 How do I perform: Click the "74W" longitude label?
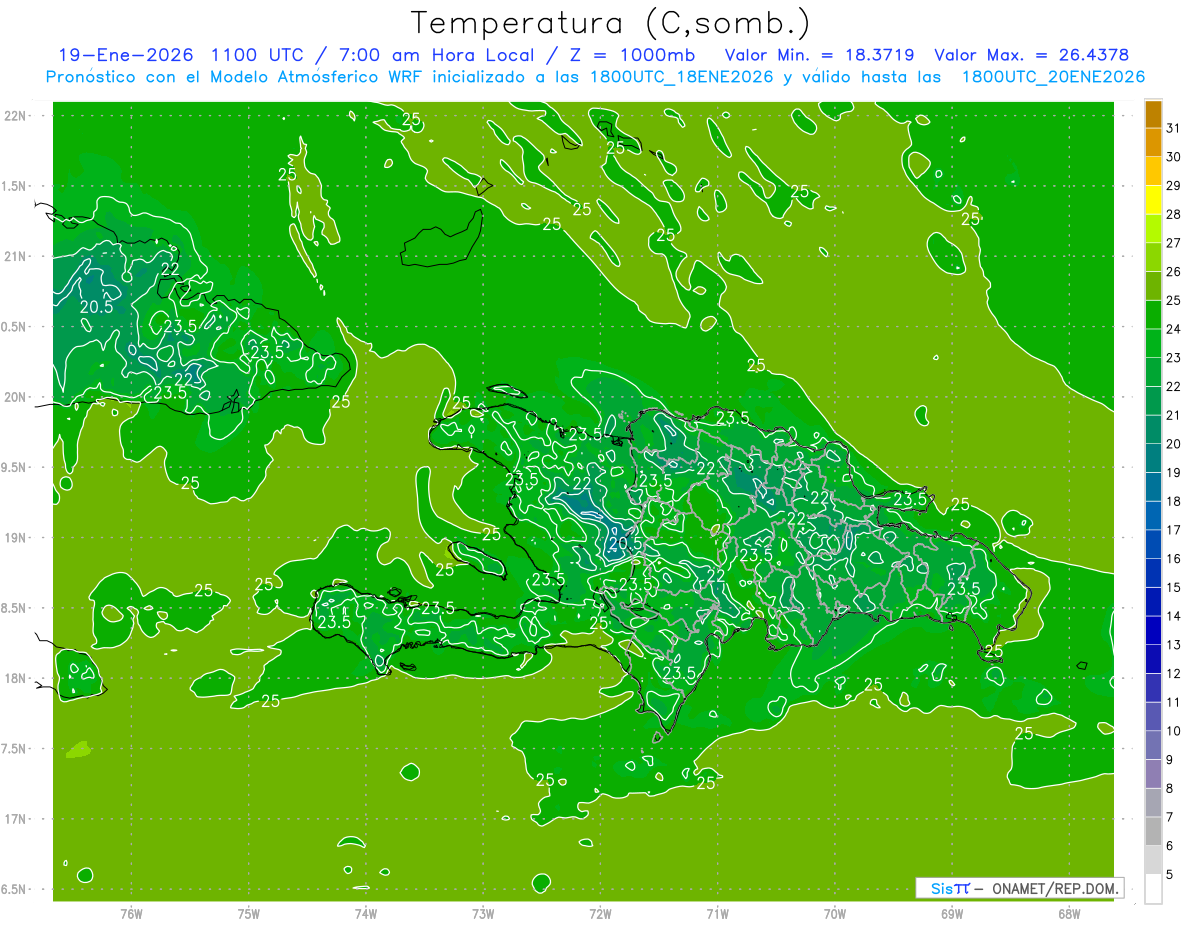point(365,914)
